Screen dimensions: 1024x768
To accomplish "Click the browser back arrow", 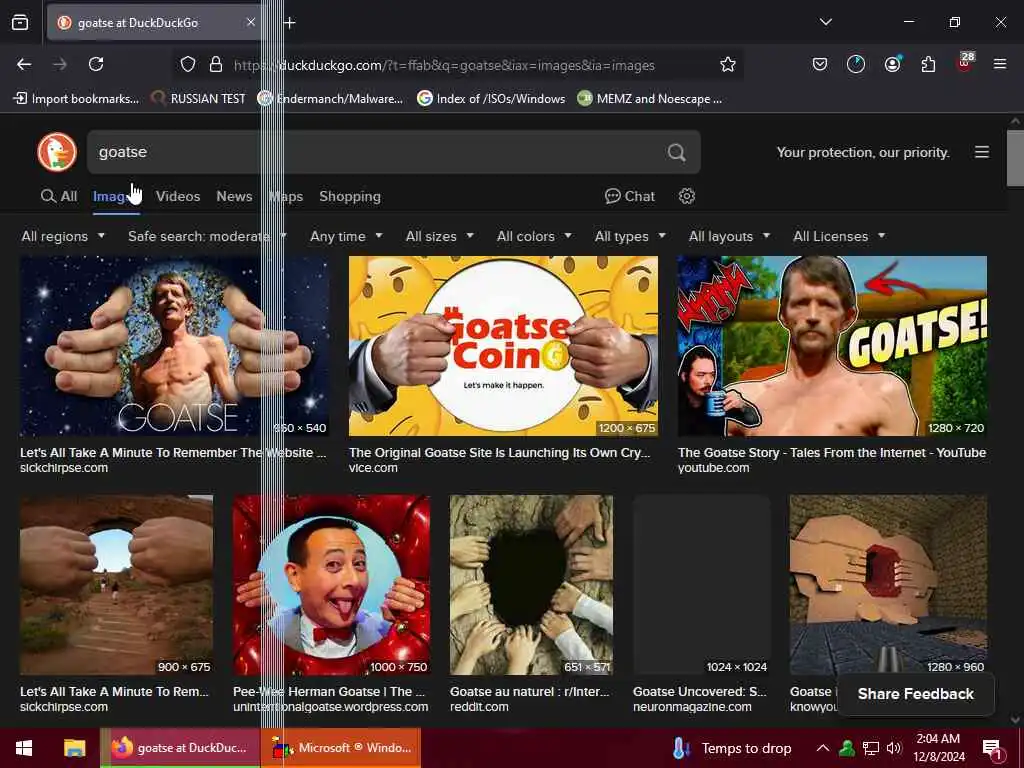I will 24,64.
